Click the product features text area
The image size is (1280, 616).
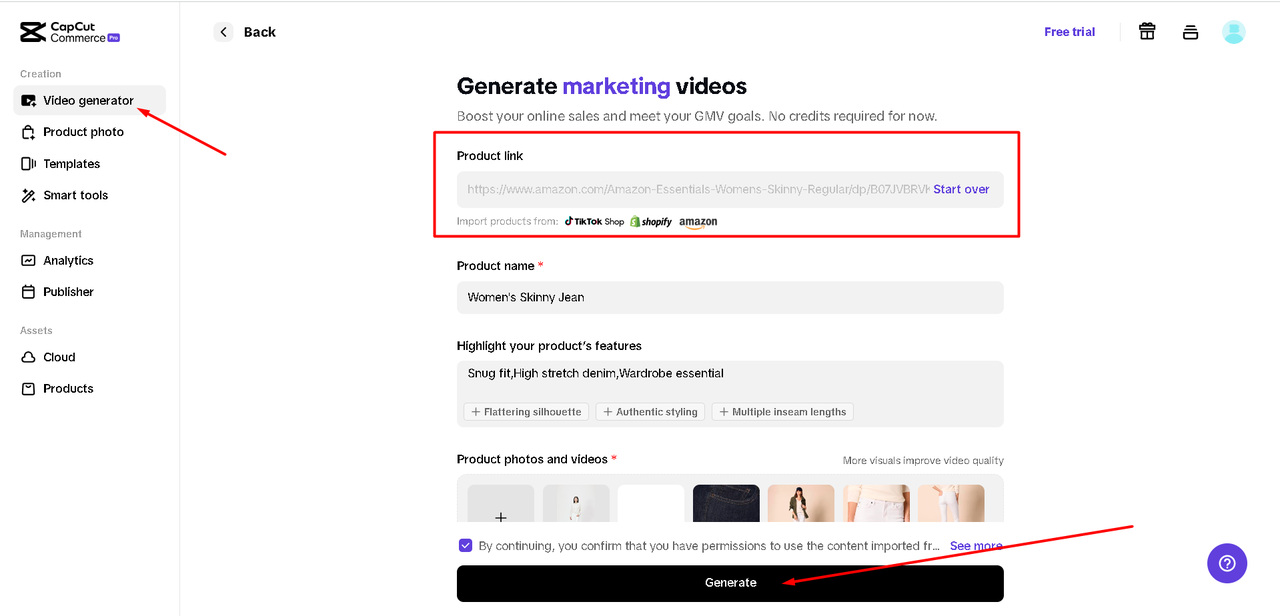pyautogui.click(x=730, y=394)
